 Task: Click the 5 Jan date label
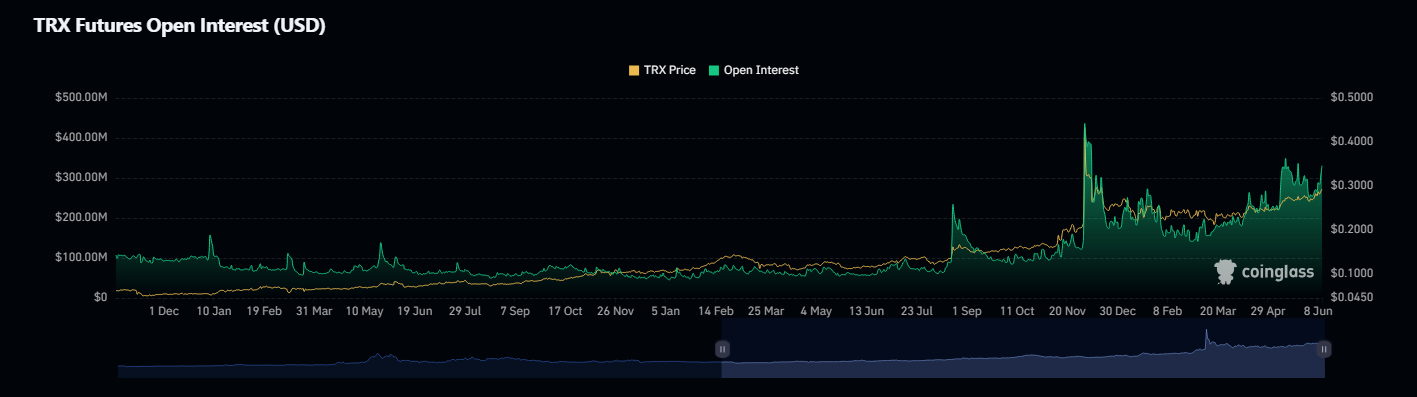tap(666, 311)
